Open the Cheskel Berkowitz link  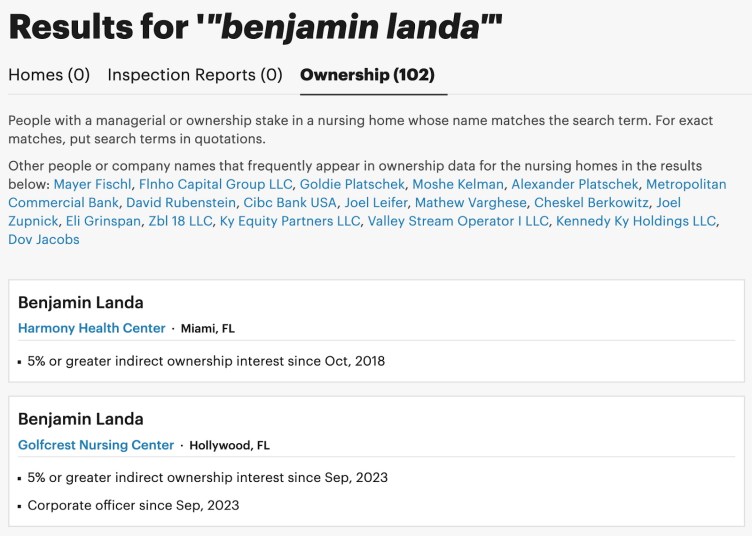click(591, 203)
